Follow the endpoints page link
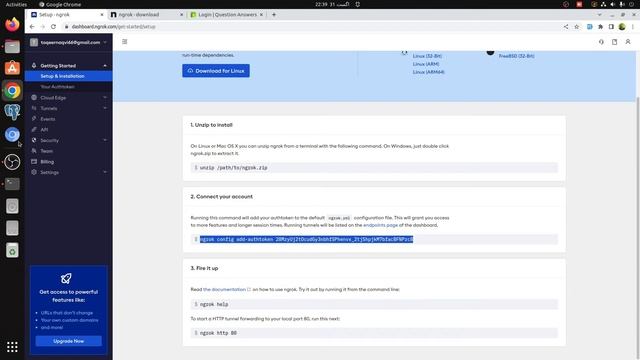The width and height of the screenshot is (640, 360). [380, 225]
